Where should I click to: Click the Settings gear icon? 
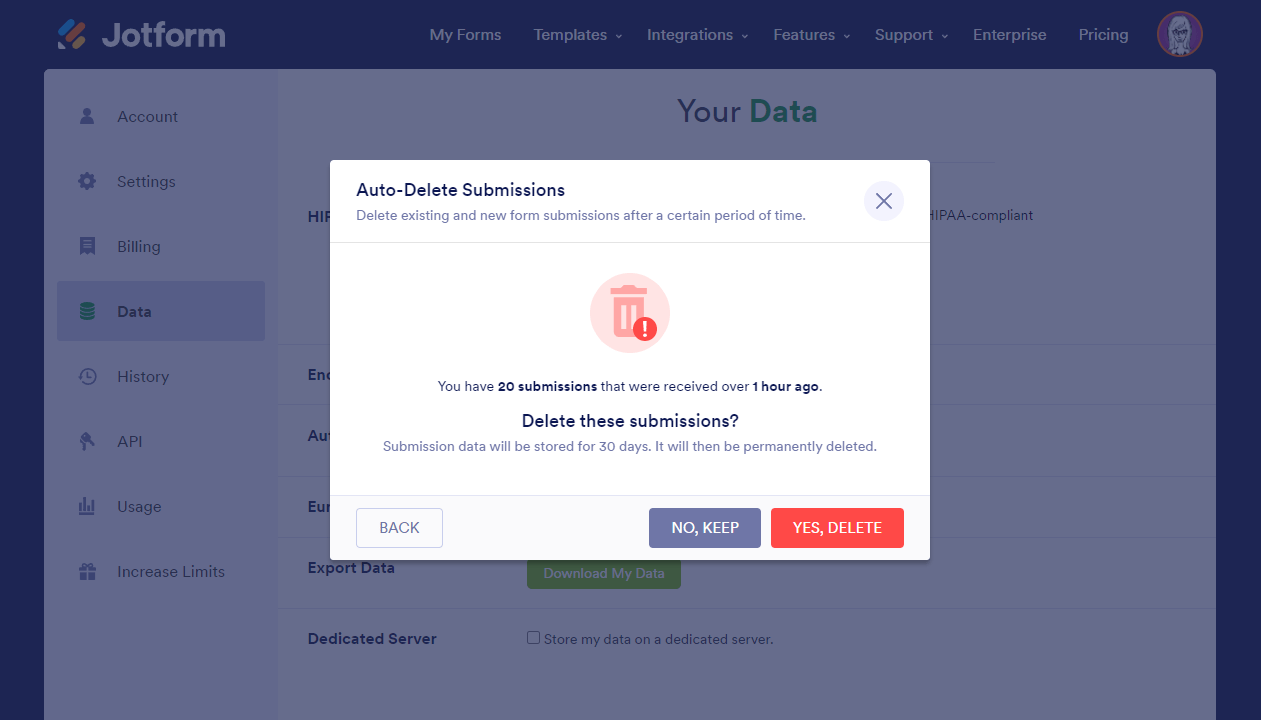[87, 181]
